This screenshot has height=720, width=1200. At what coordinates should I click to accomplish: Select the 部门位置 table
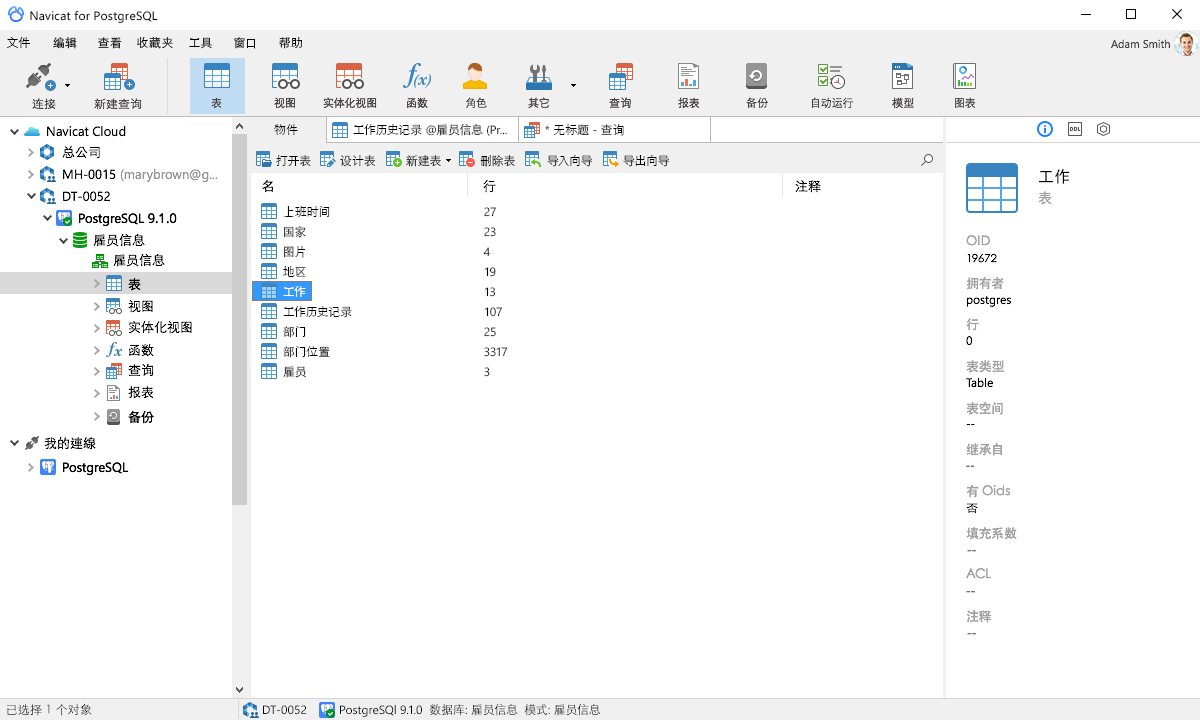pyautogui.click(x=295, y=352)
